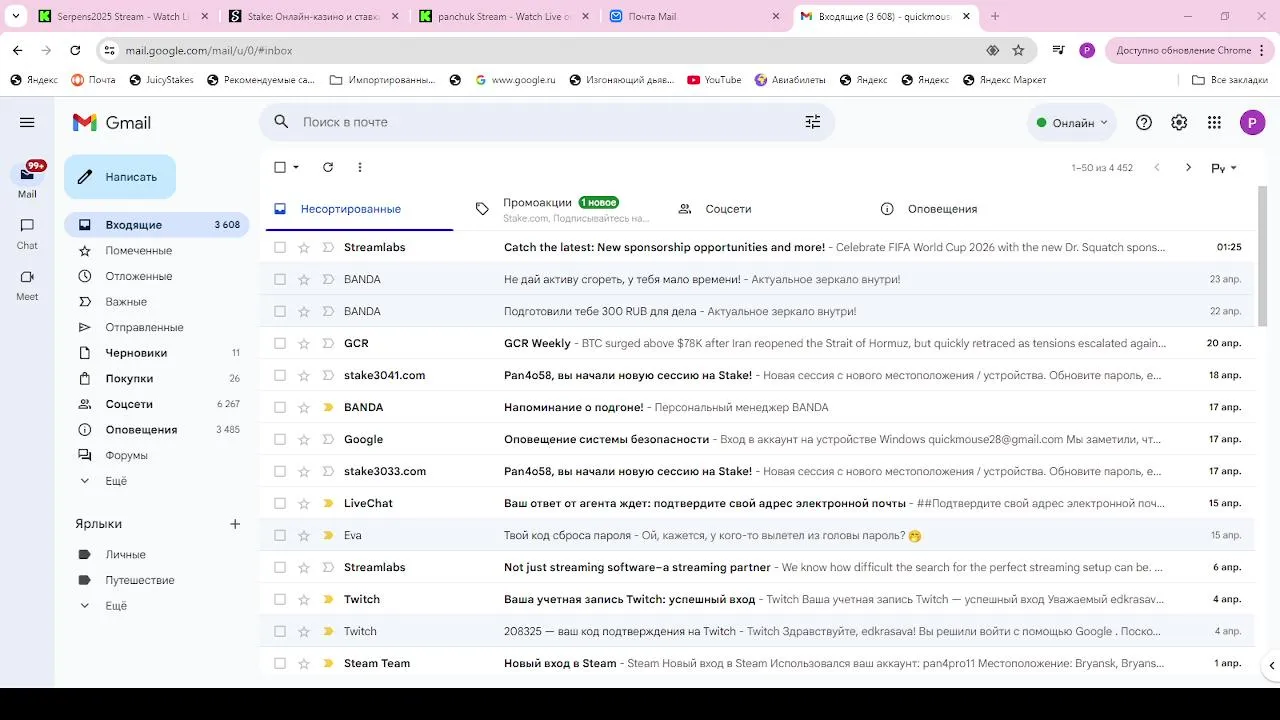Image resolution: width=1280 pixels, height=720 pixels.
Task: Click Доступно обновление Chrome button
Action: [1188, 50]
